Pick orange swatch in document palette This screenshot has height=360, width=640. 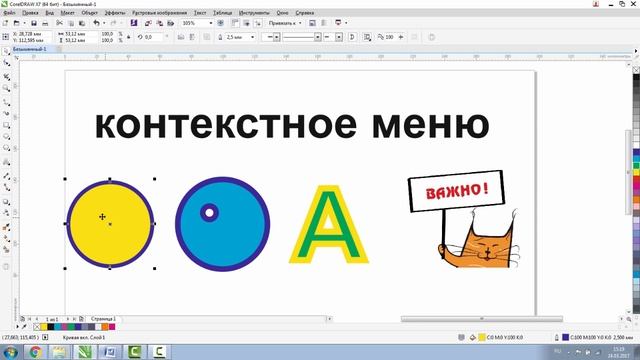(105, 327)
